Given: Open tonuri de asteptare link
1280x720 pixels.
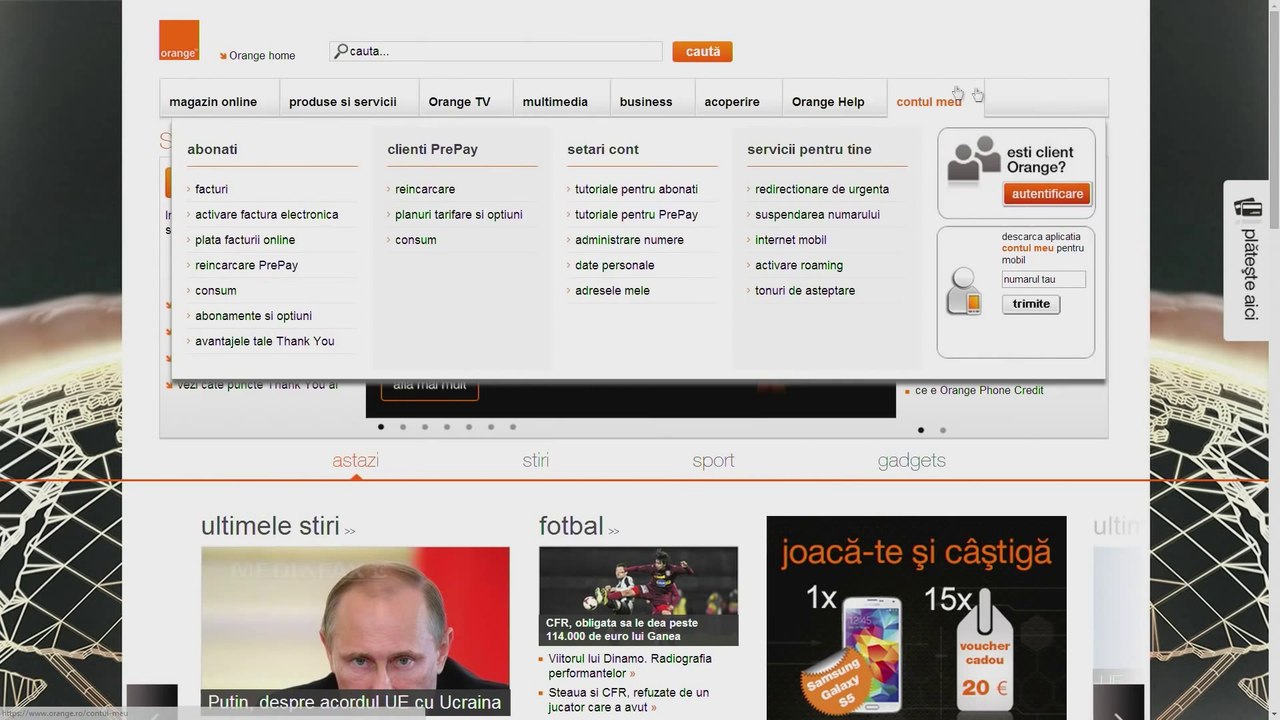Looking at the screenshot, I should click(805, 291).
